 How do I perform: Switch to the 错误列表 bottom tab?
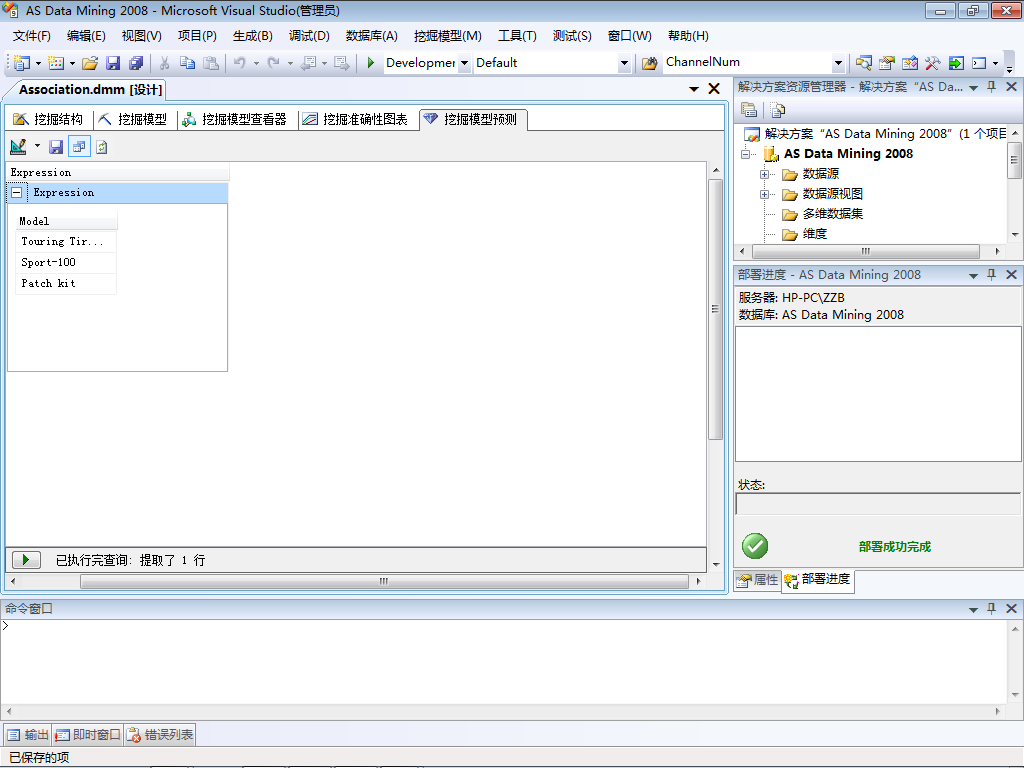tap(160, 735)
